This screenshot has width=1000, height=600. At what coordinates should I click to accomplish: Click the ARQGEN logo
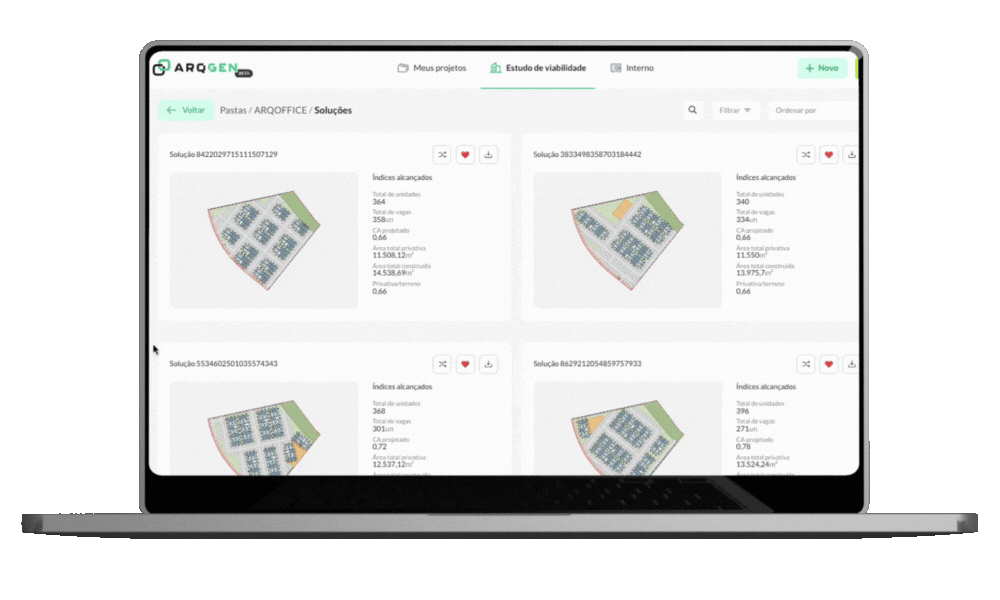pyautogui.click(x=201, y=68)
